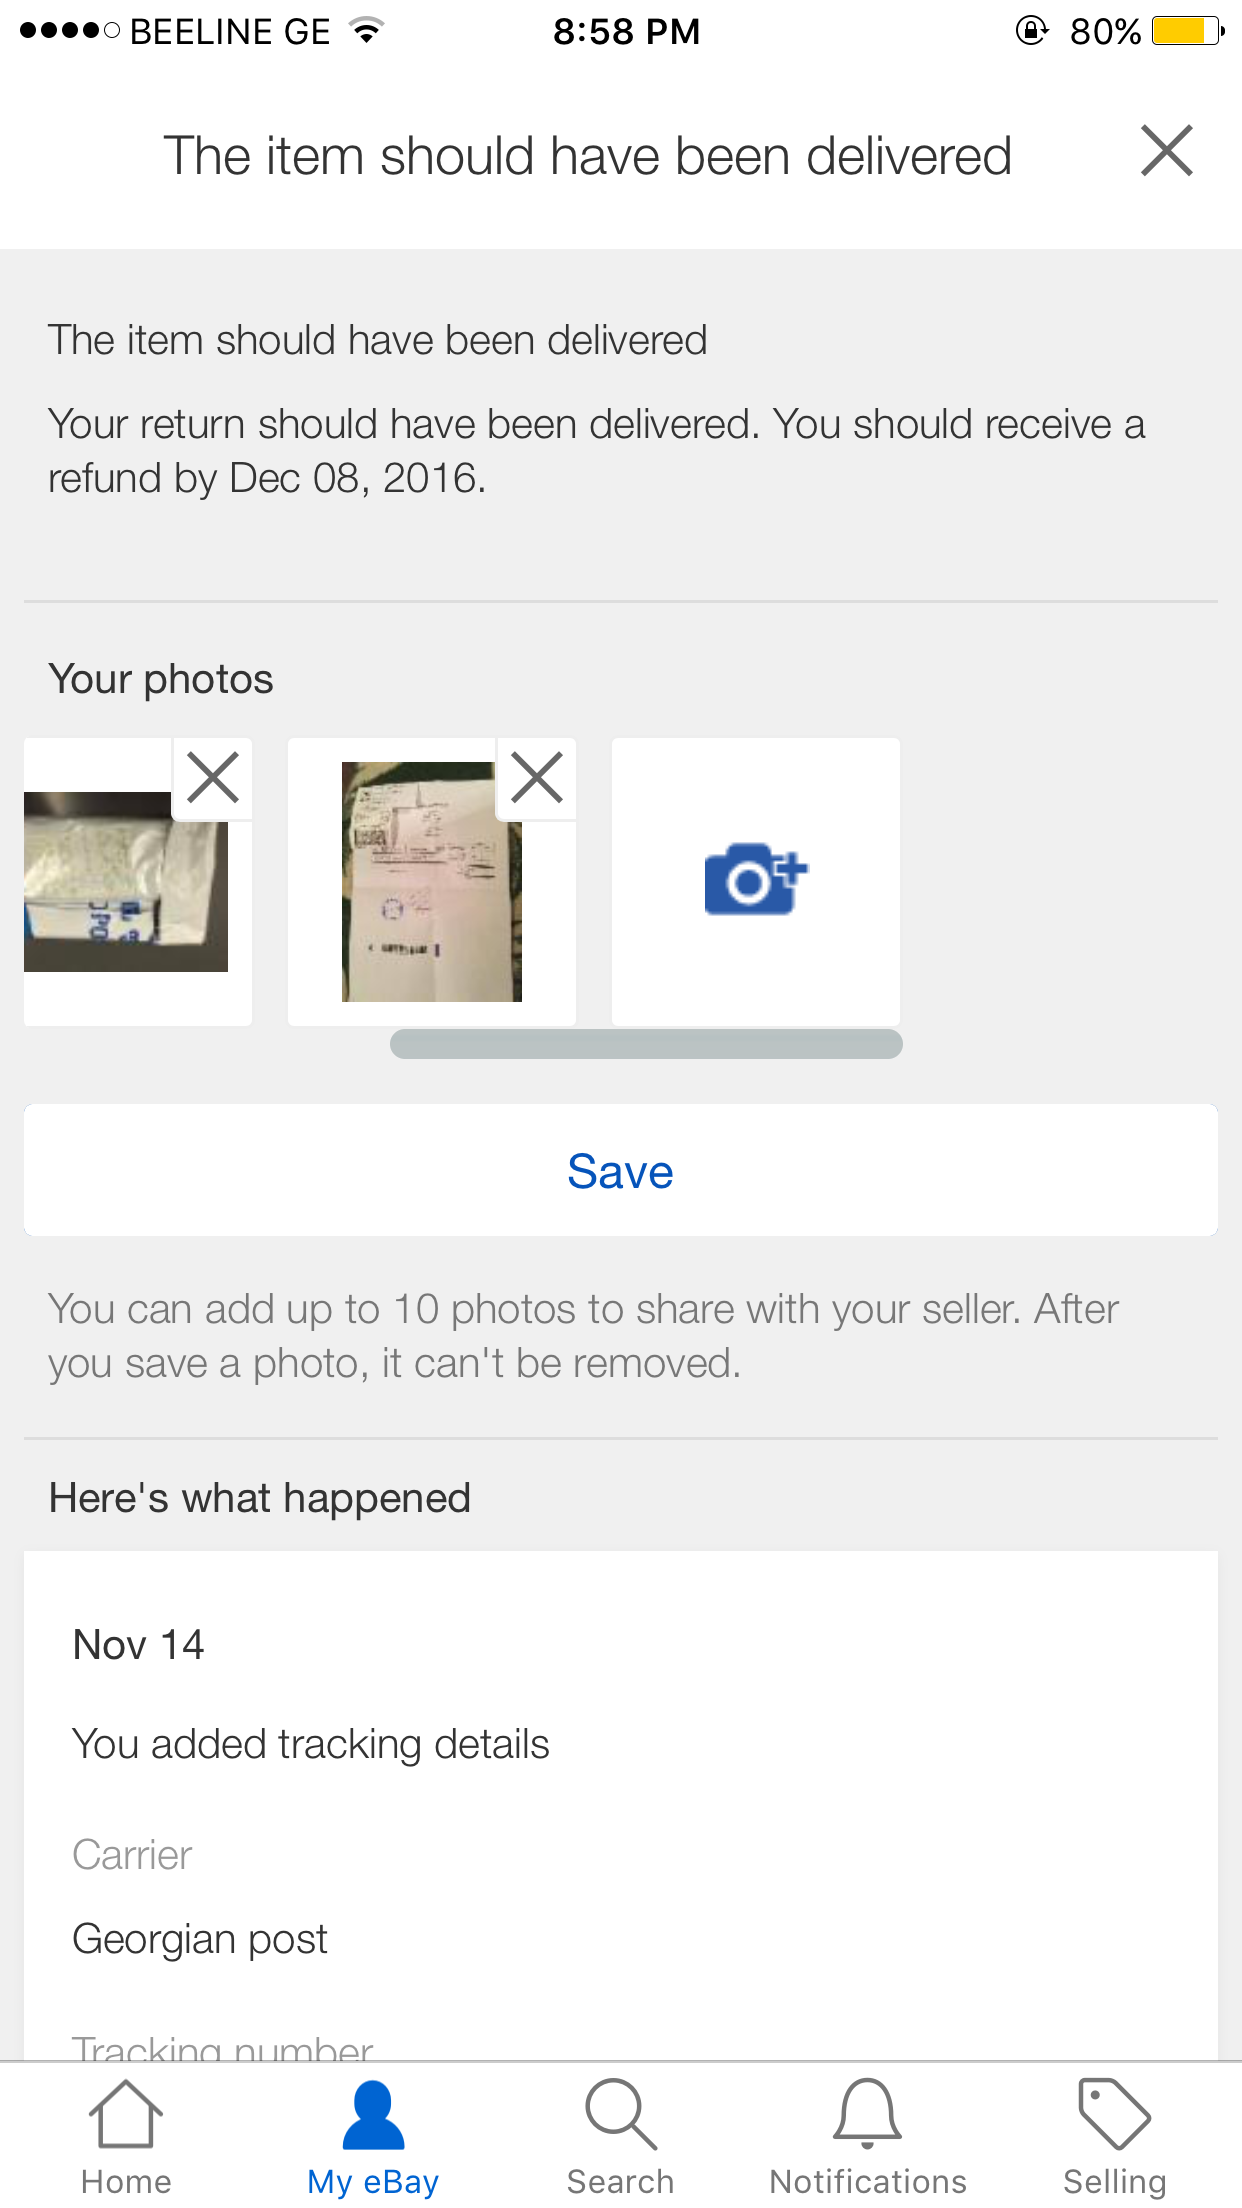
Task: Tap the battery indicator in status bar
Action: [x=1188, y=31]
